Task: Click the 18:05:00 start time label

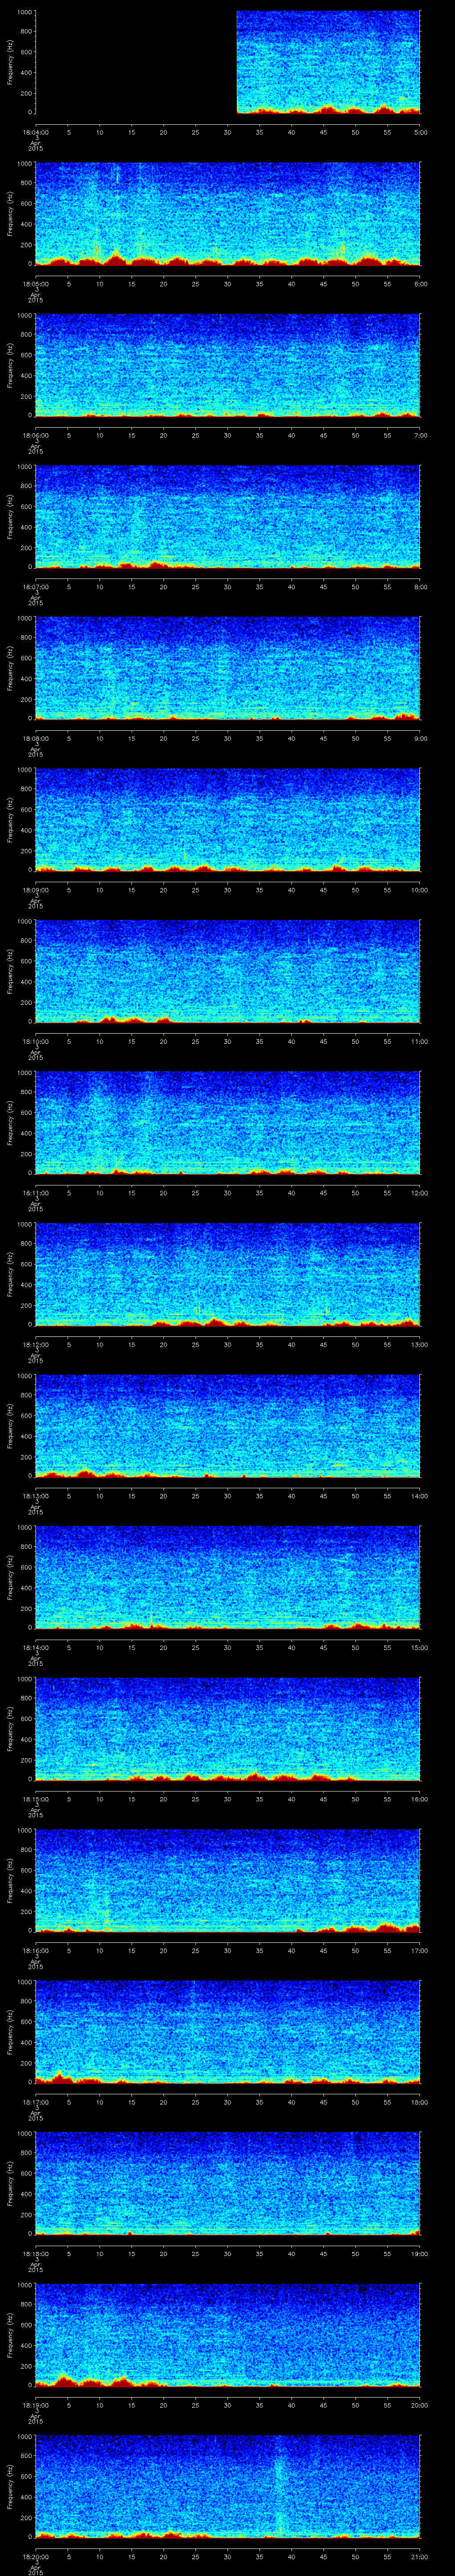Action: (35, 284)
